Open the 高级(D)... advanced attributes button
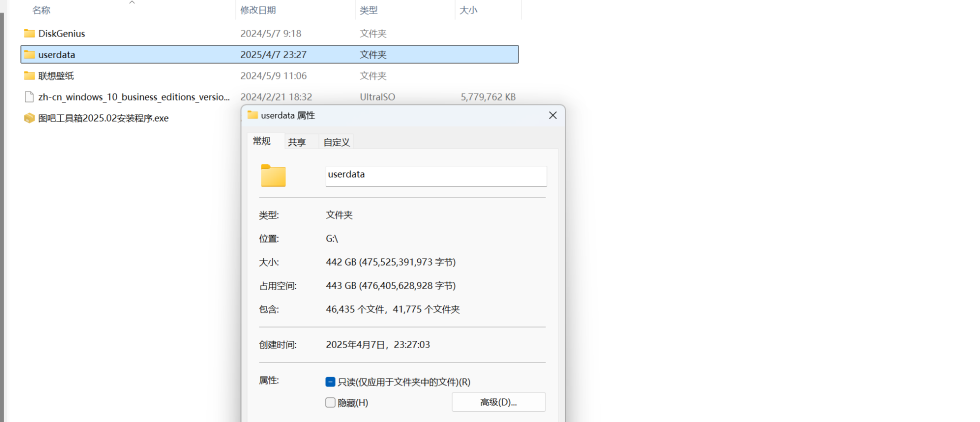The height and width of the screenshot is (422, 980). [499, 402]
